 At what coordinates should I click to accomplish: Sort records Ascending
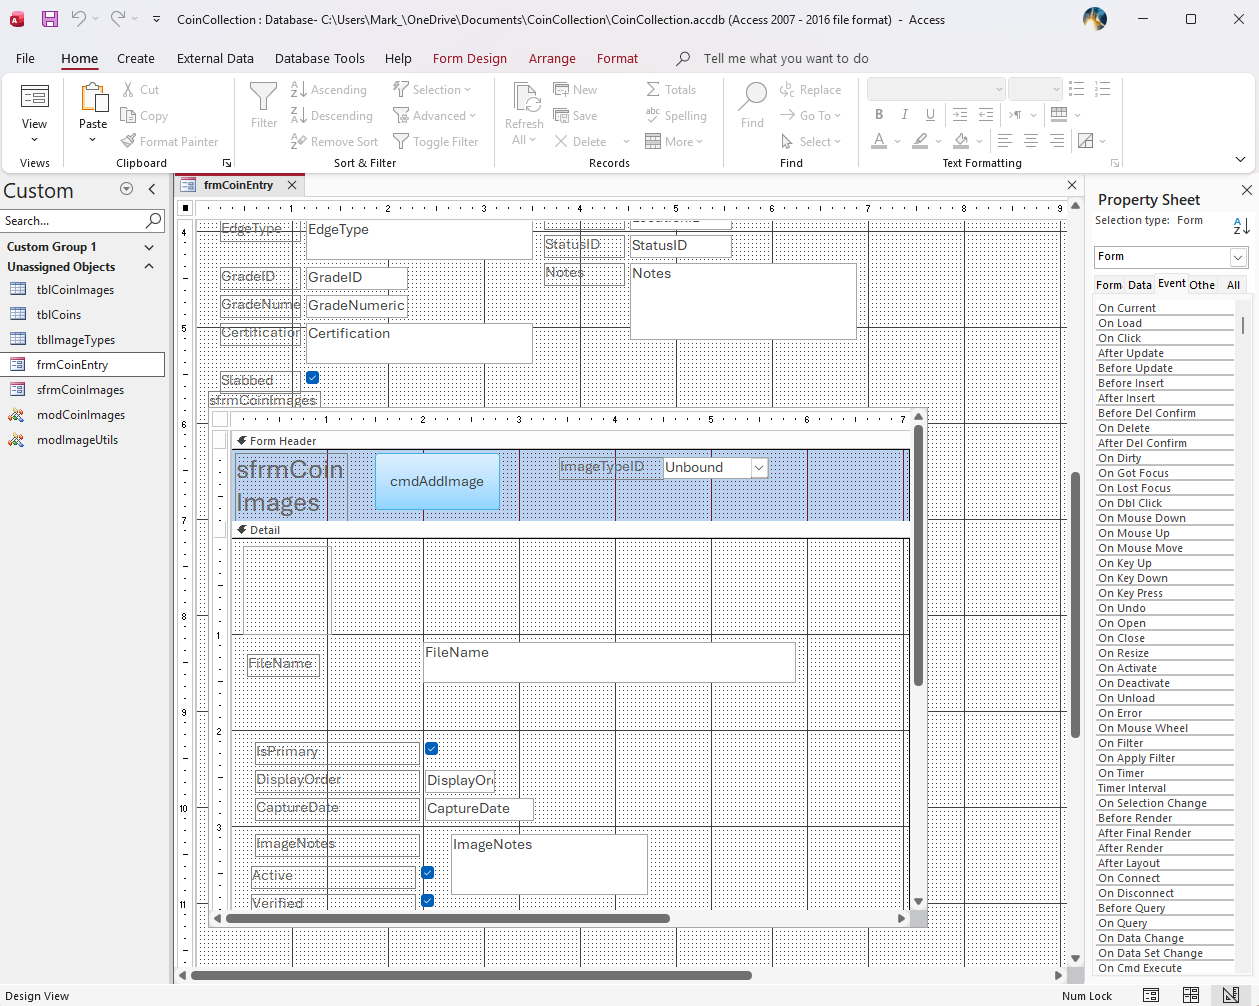[329, 90]
